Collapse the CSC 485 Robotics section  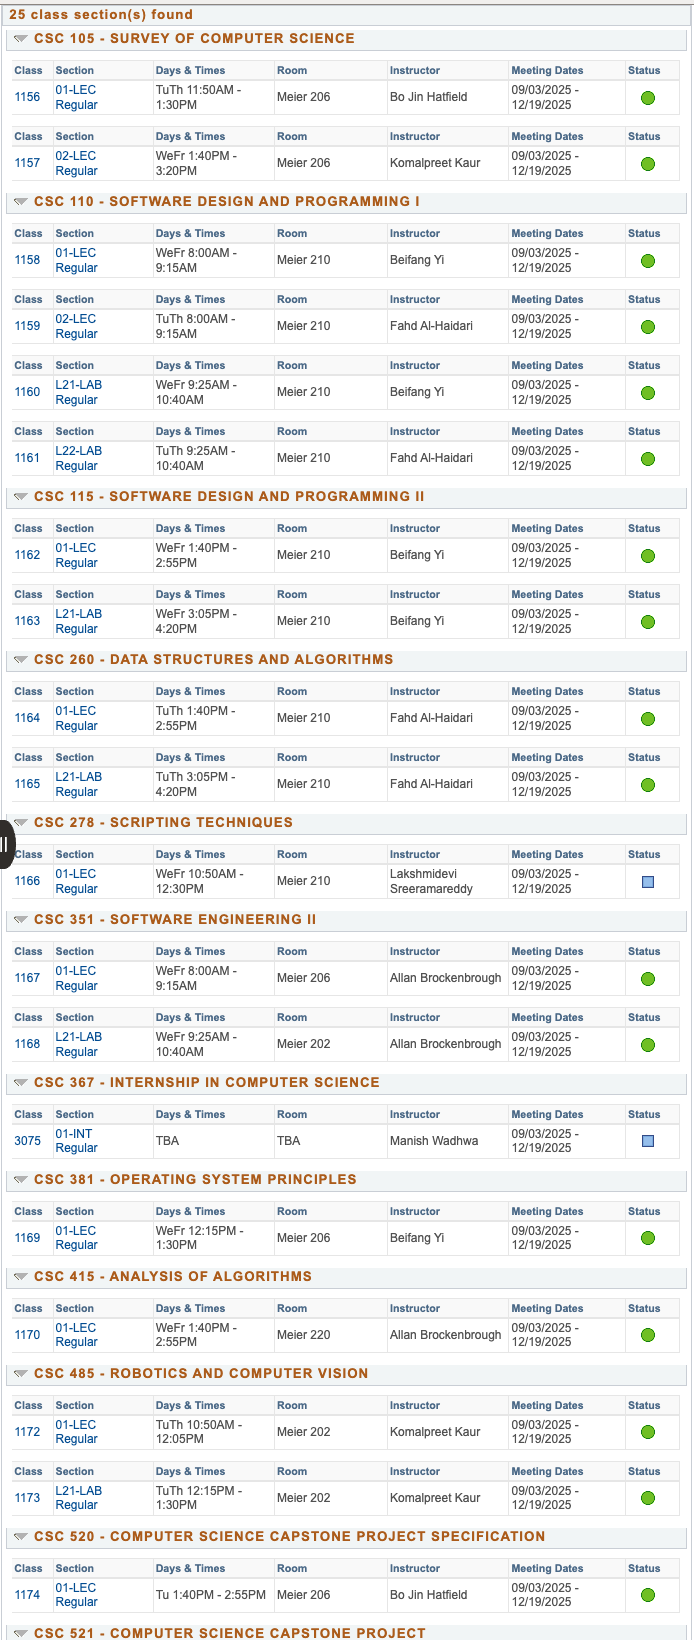(x=20, y=1374)
